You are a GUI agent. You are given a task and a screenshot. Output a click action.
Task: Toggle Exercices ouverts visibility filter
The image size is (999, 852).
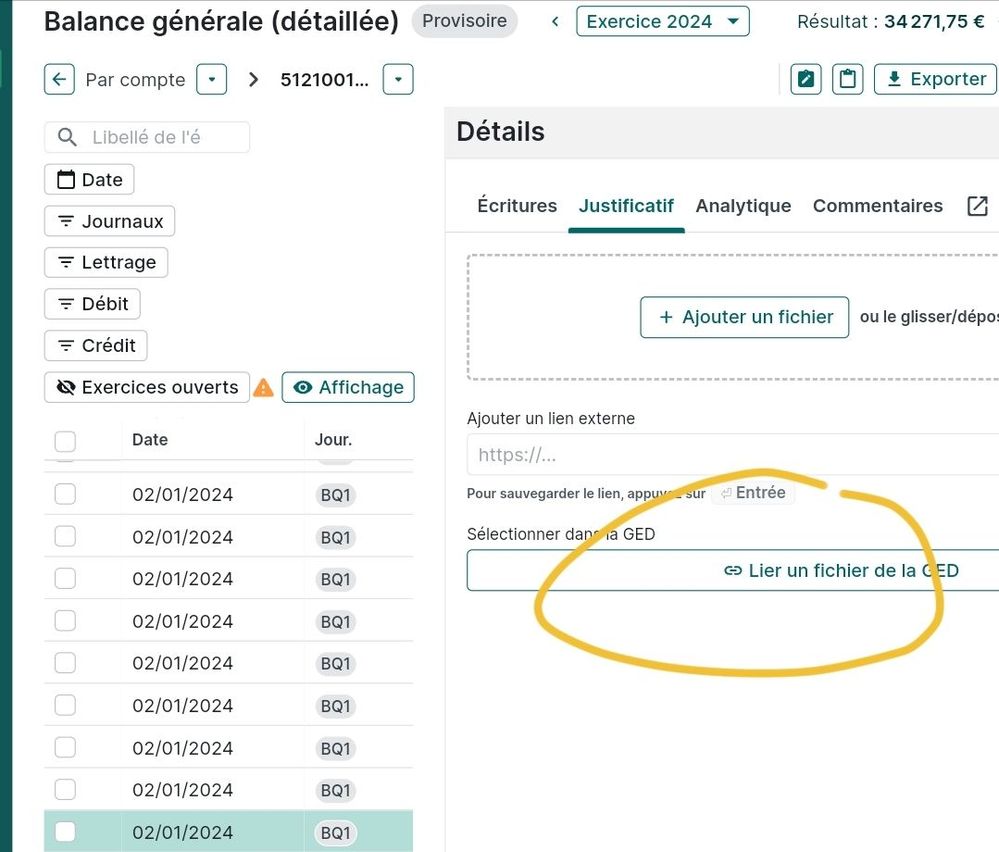tap(146, 388)
